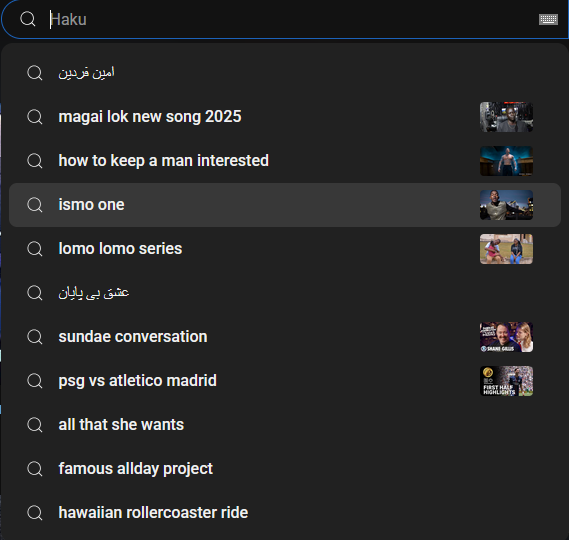The image size is (569, 540).
Task: Choose 'how to keep a man interested'
Action: (285, 161)
